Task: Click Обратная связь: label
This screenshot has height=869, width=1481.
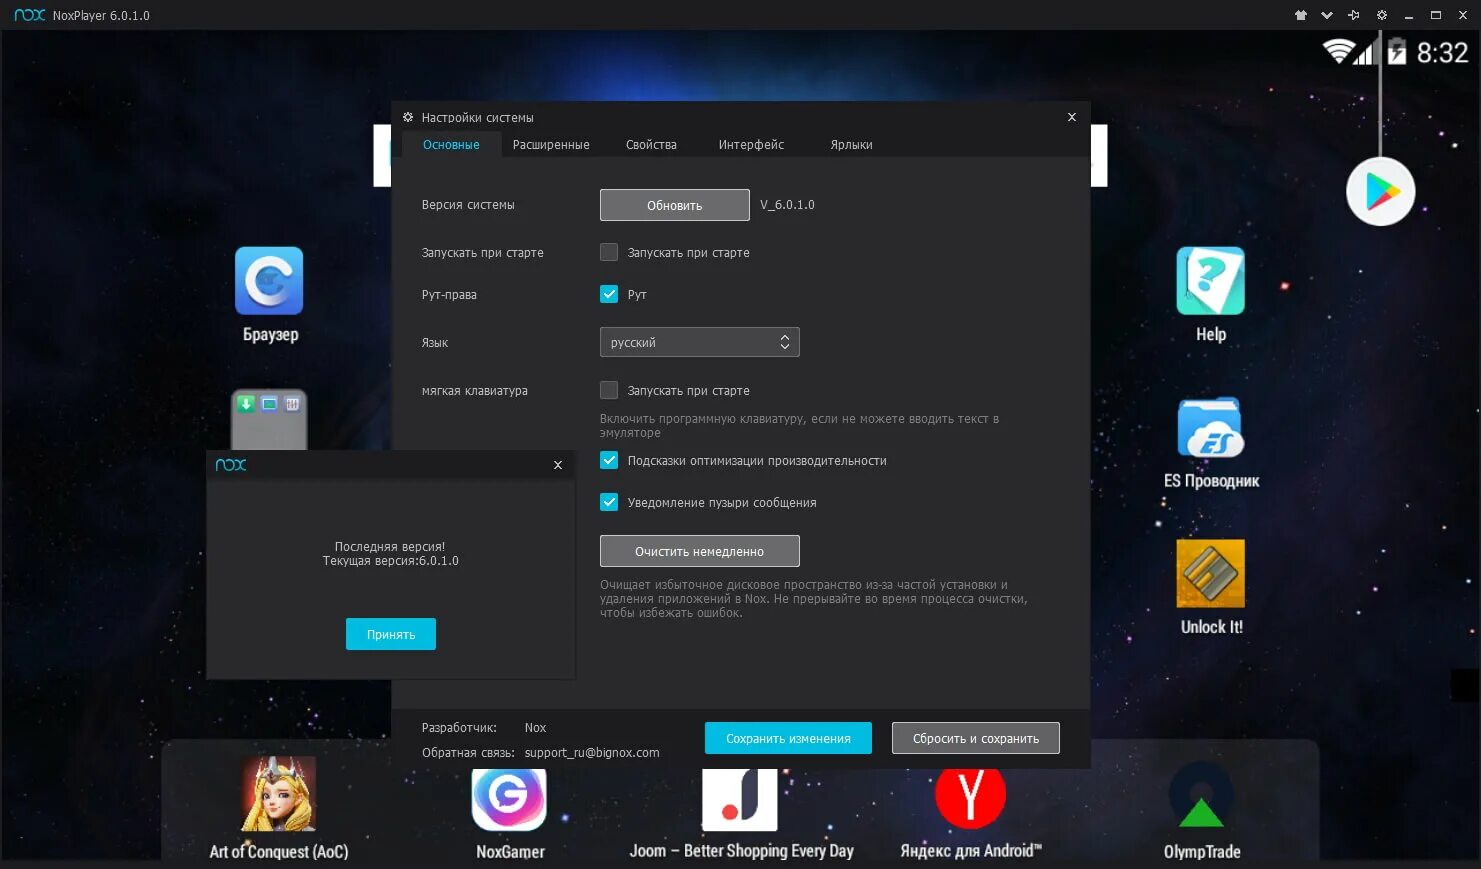Action: click(x=468, y=753)
